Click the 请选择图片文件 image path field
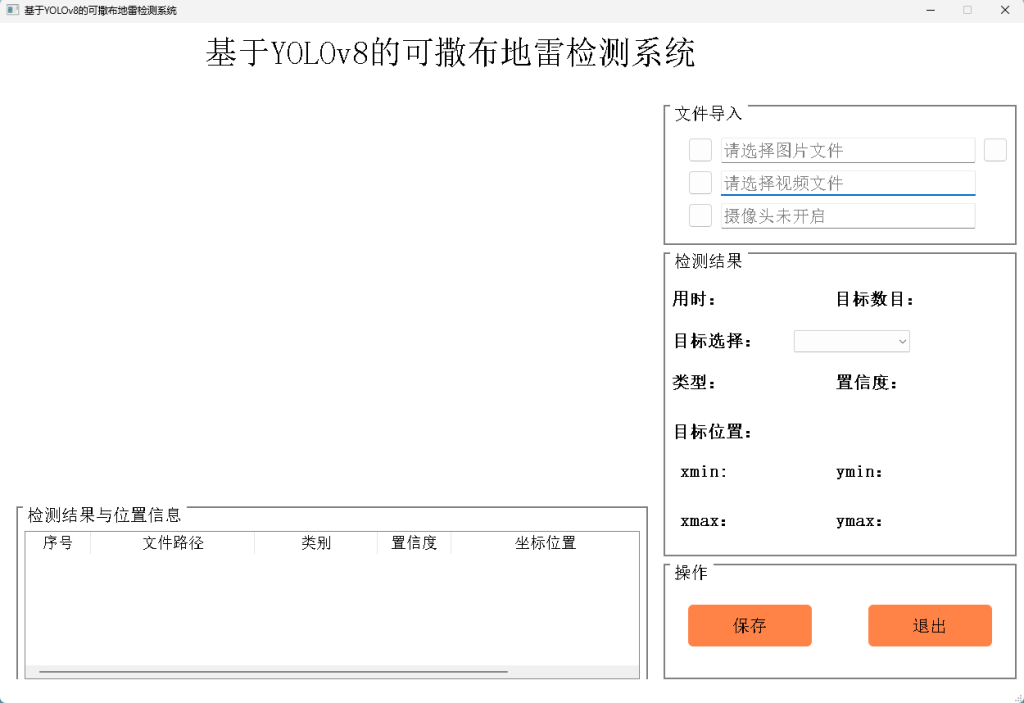This screenshot has height=703, width=1024. tap(848, 149)
